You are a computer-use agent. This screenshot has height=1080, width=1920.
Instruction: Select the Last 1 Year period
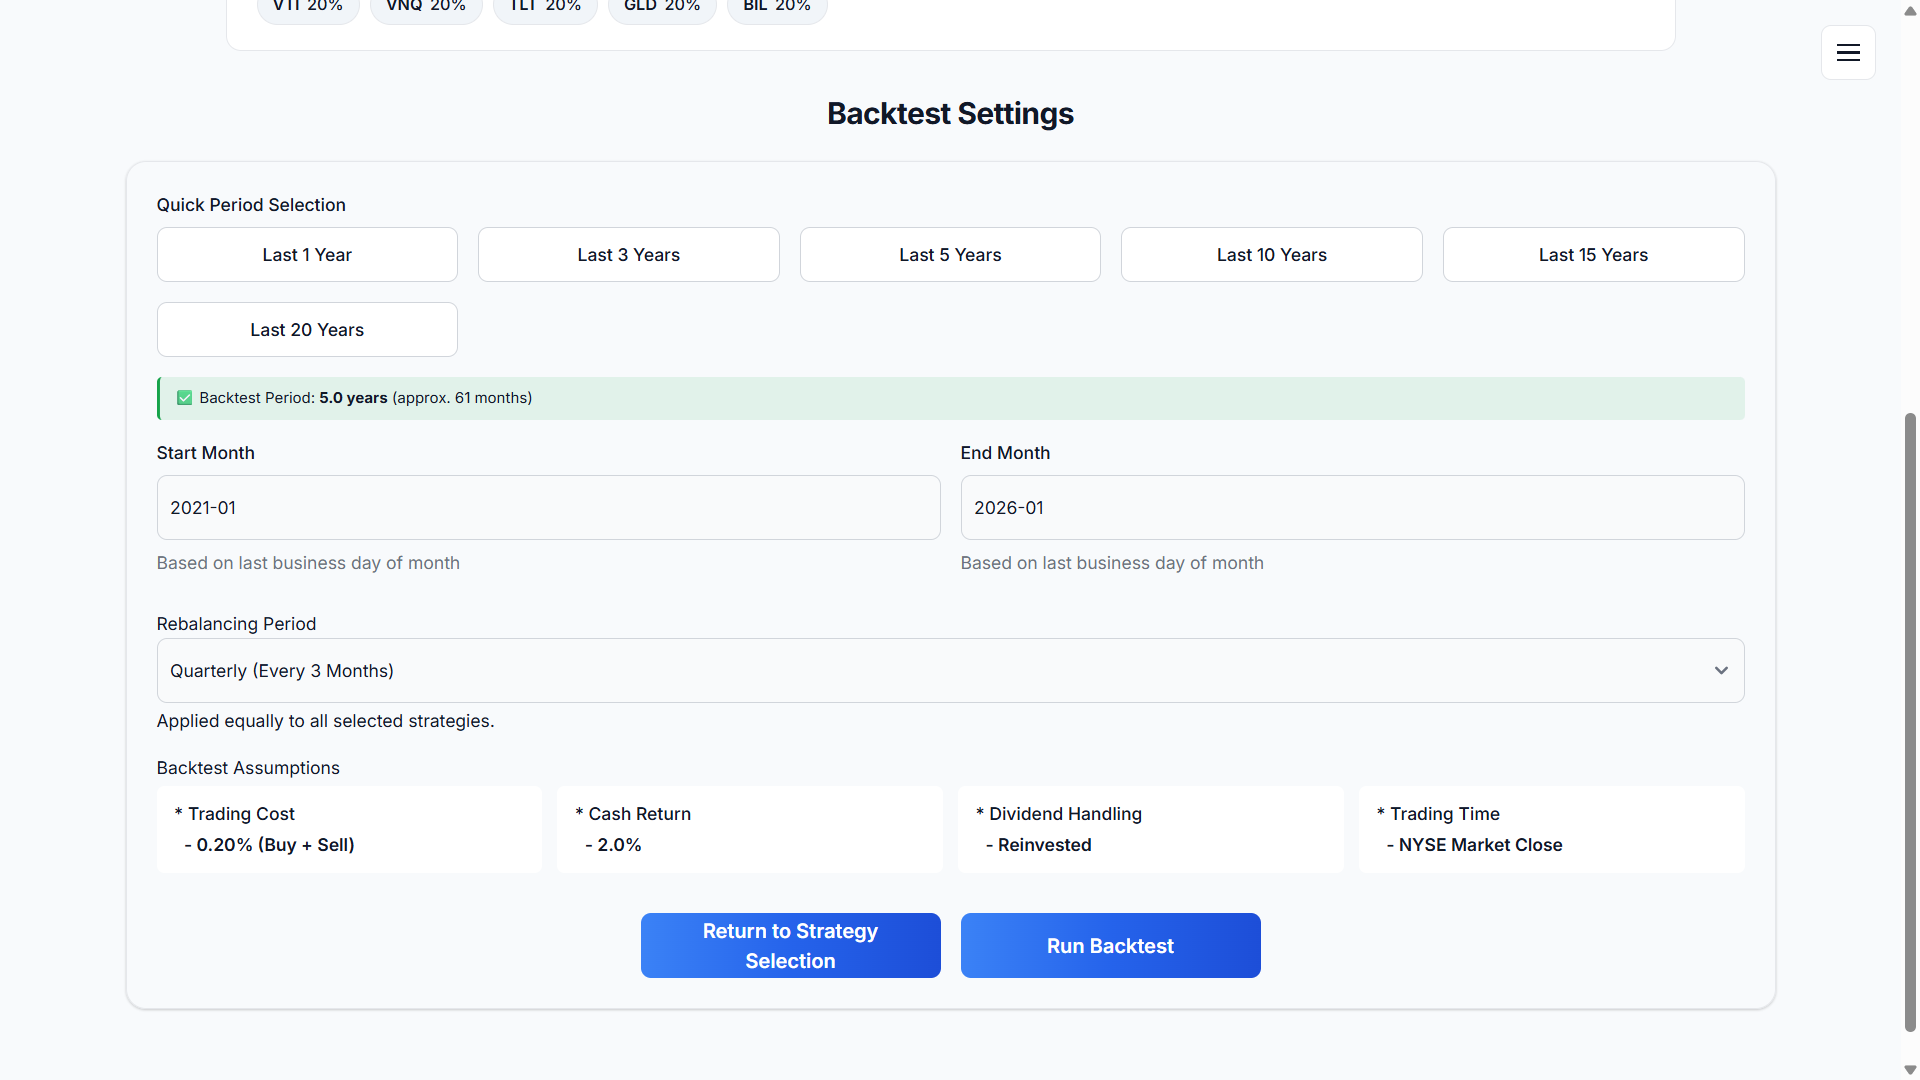pos(306,254)
